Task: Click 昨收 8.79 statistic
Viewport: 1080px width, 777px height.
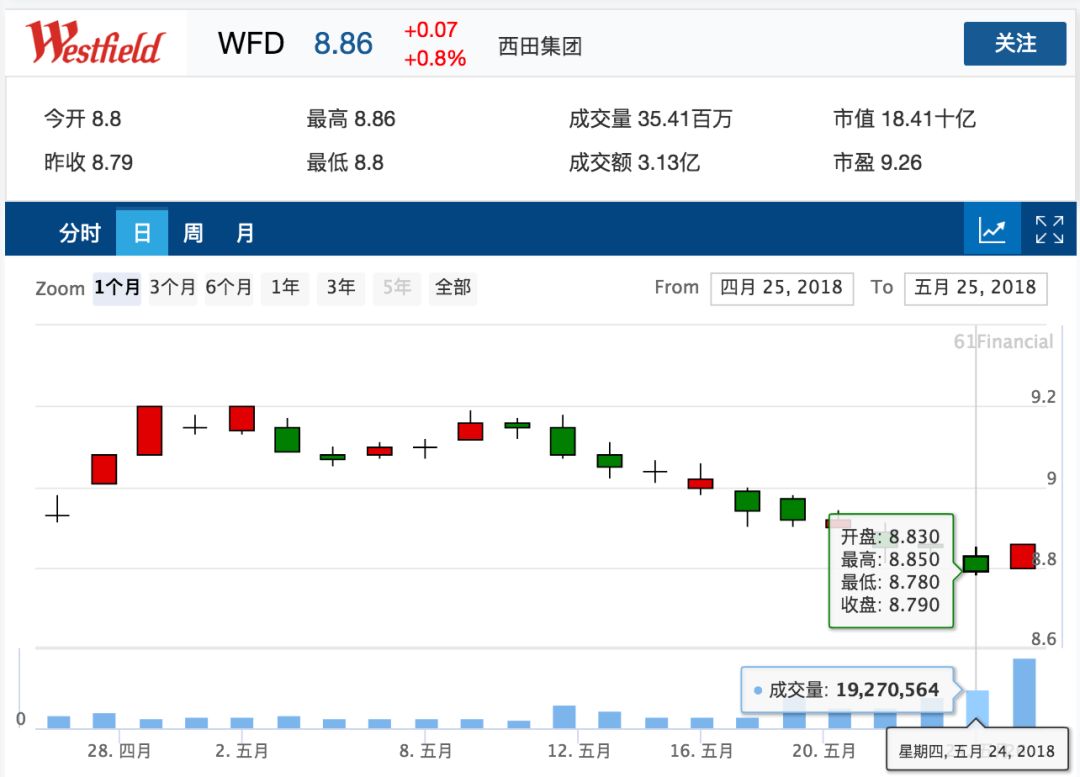Action: tap(88, 163)
